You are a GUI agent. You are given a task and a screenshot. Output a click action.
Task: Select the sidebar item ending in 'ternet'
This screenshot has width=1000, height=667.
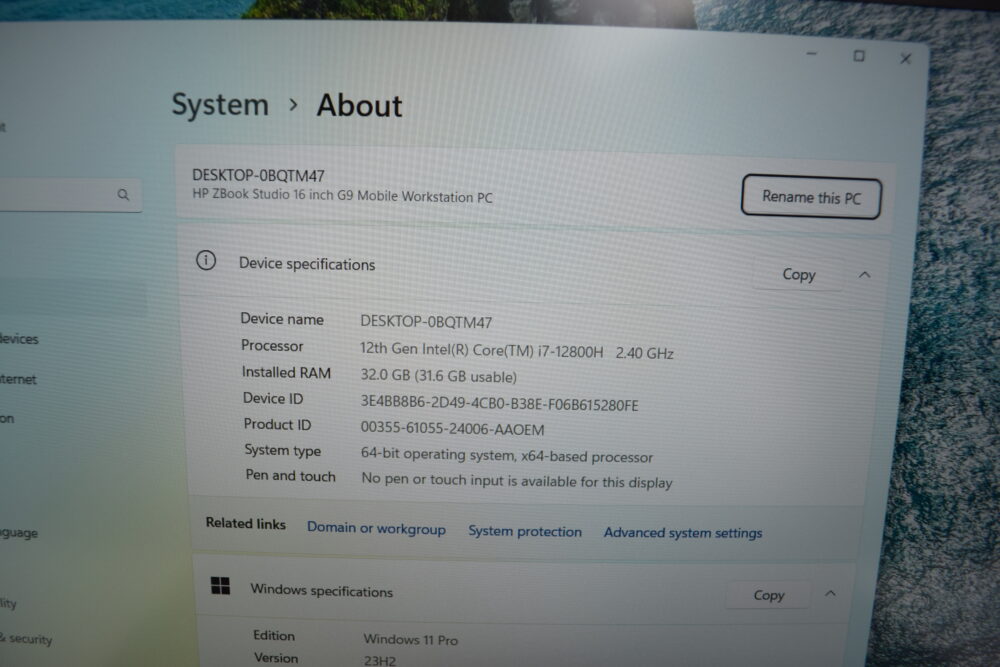click(x=18, y=379)
